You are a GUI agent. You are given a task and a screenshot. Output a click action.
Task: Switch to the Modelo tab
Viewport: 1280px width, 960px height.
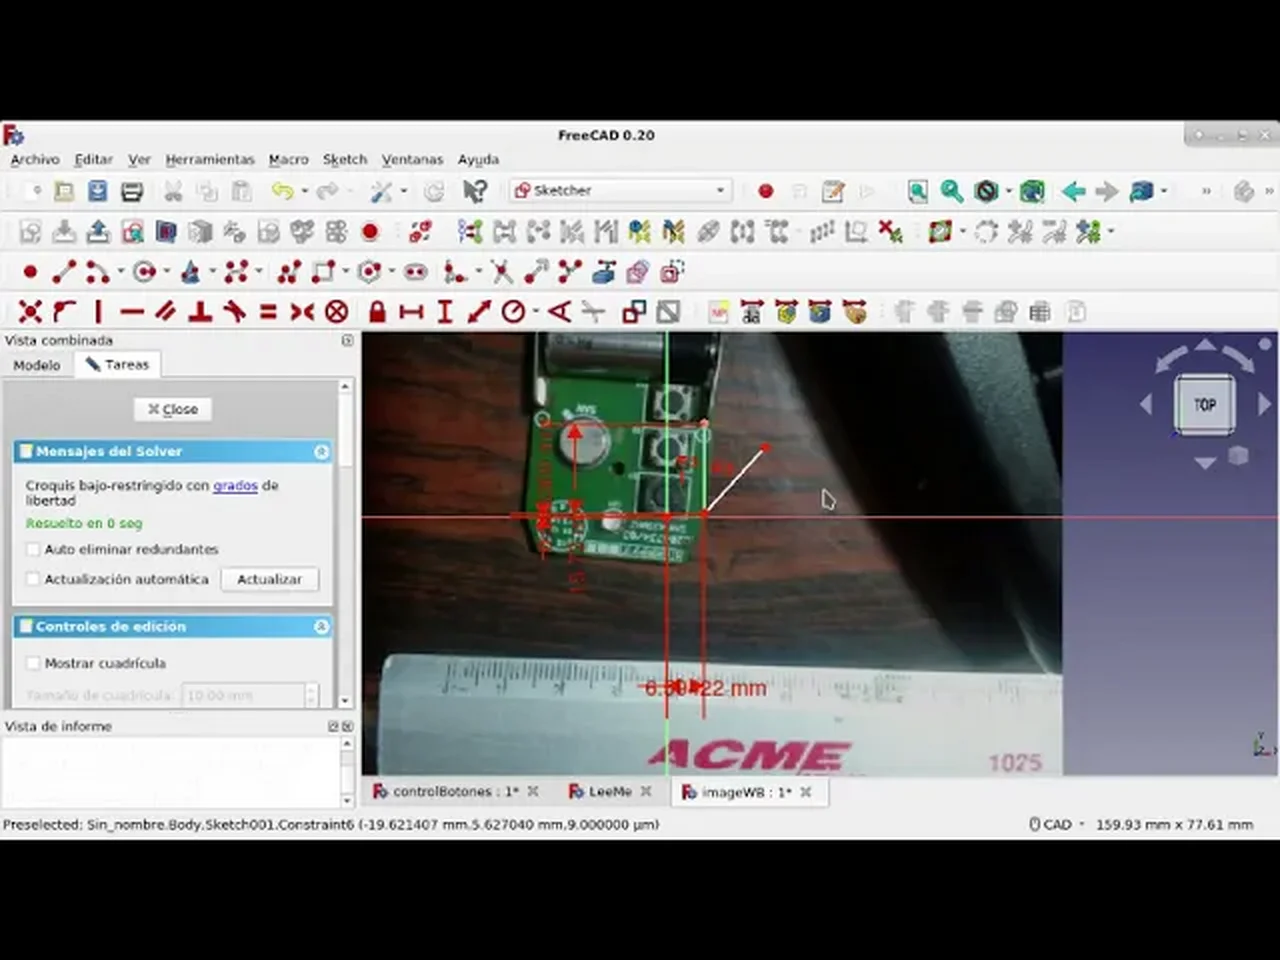tap(37, 365)
